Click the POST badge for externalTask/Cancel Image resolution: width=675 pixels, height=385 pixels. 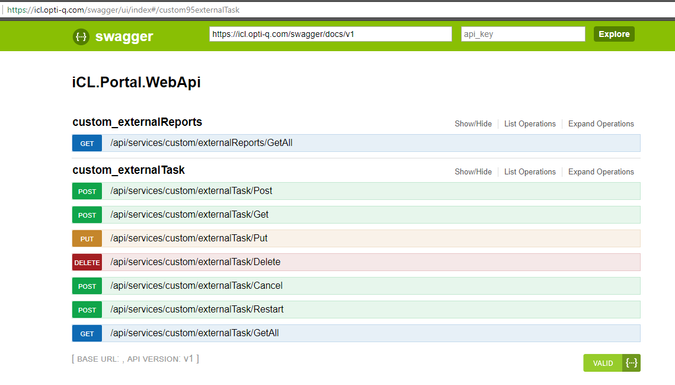[x=87, y=286]
